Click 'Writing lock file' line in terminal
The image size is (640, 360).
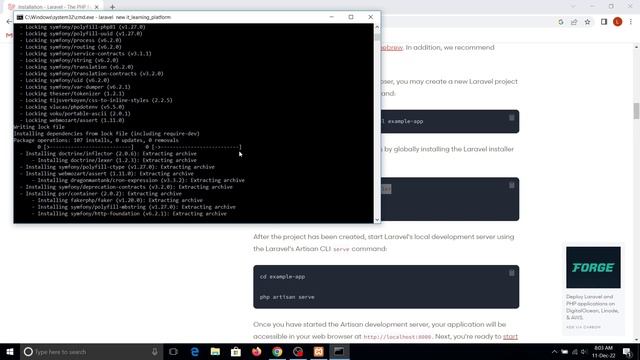point(39,127)
